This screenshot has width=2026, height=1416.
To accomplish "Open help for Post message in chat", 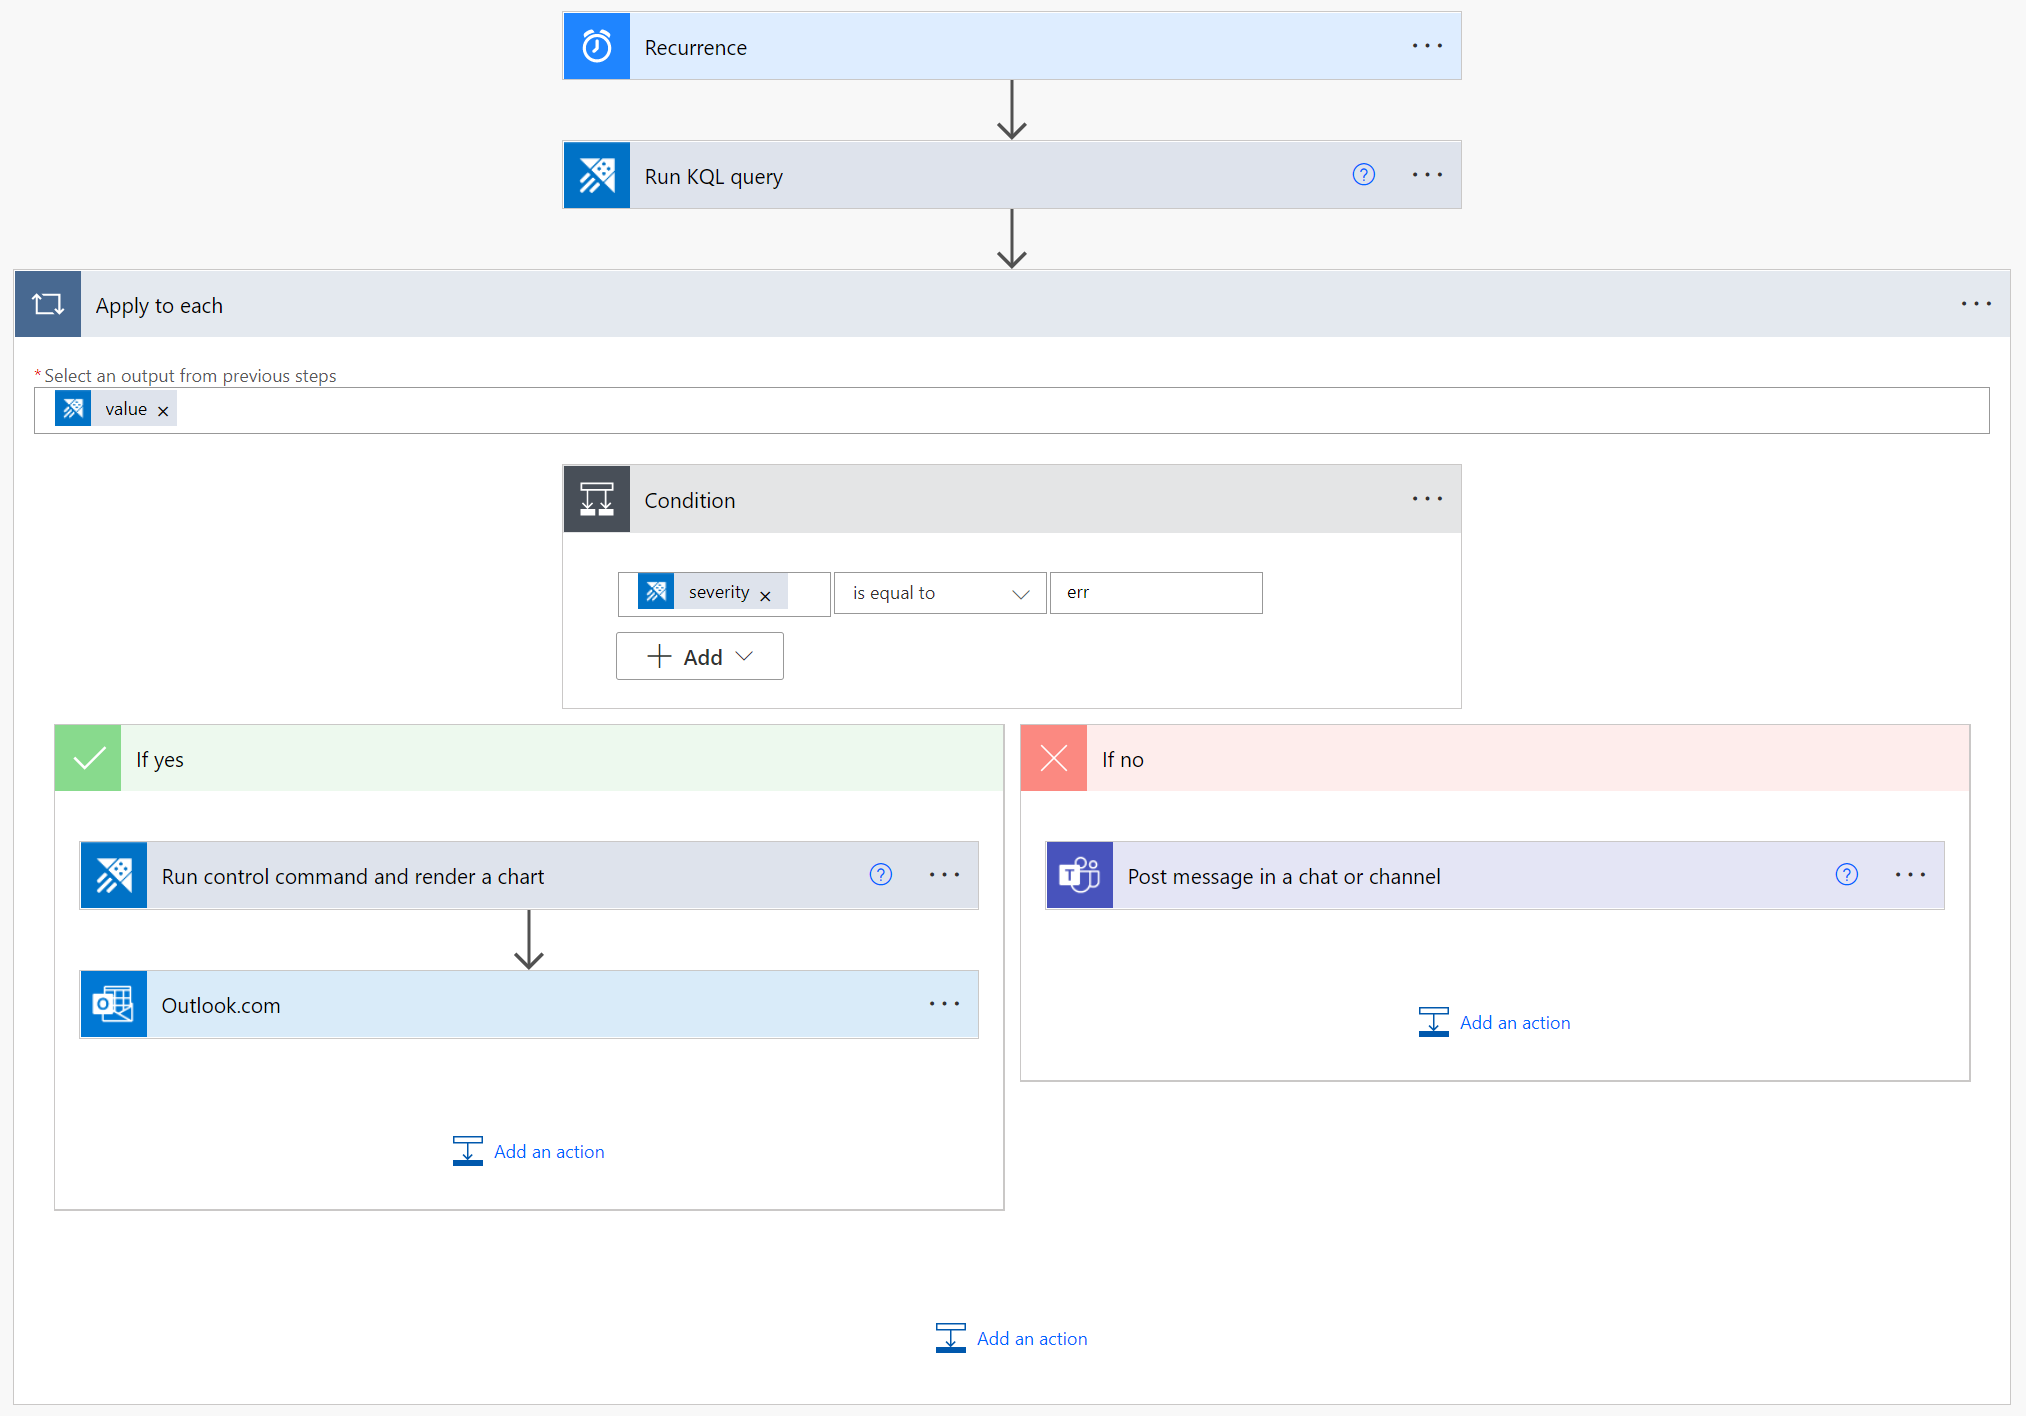I will [x=1846, y=875].
